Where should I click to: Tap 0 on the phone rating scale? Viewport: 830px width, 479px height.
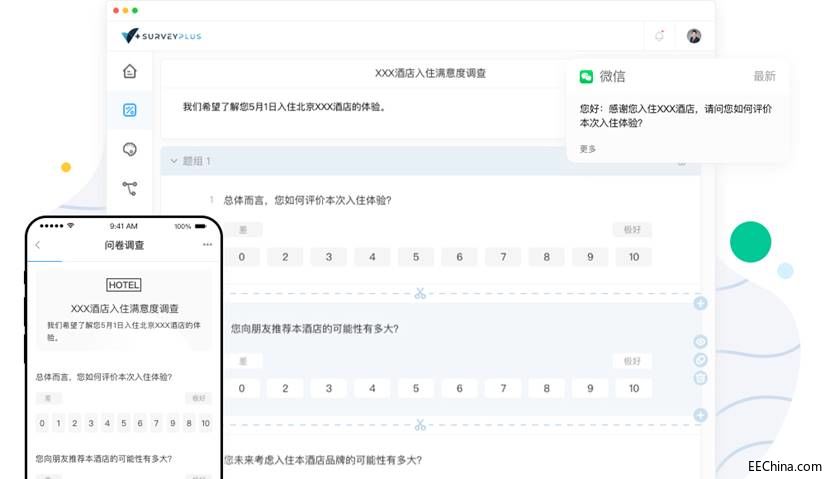(42, 423)
